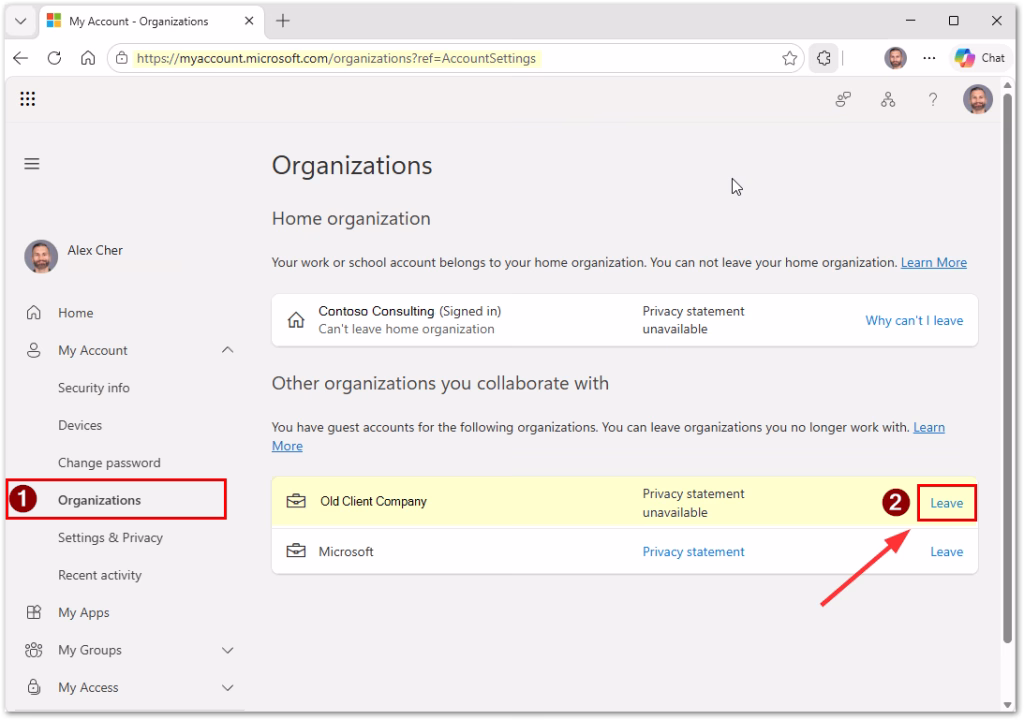Click the page vertical scrollbar
1024x720 pixels.
click(x=1007, y=368)
